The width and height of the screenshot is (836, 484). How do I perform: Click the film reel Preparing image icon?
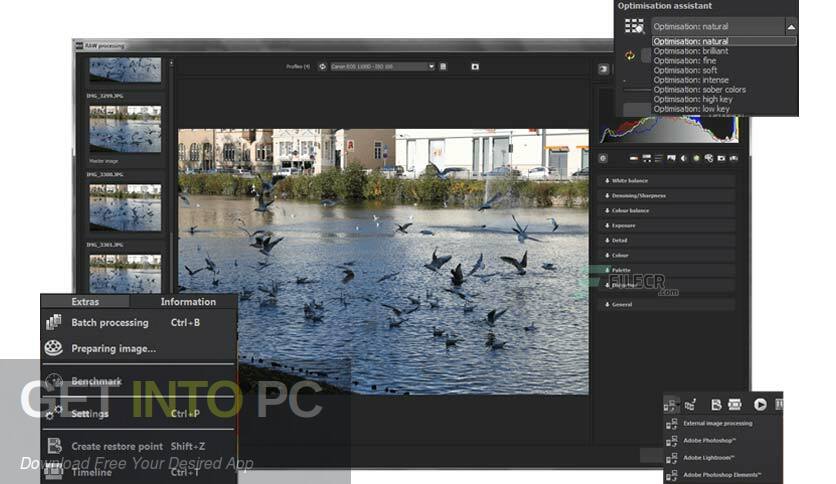pos(53,348)
